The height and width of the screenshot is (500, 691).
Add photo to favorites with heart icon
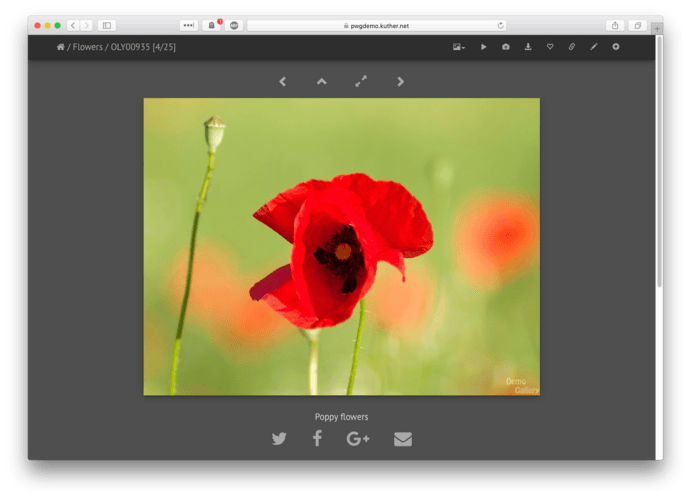[x=550, y=47]
